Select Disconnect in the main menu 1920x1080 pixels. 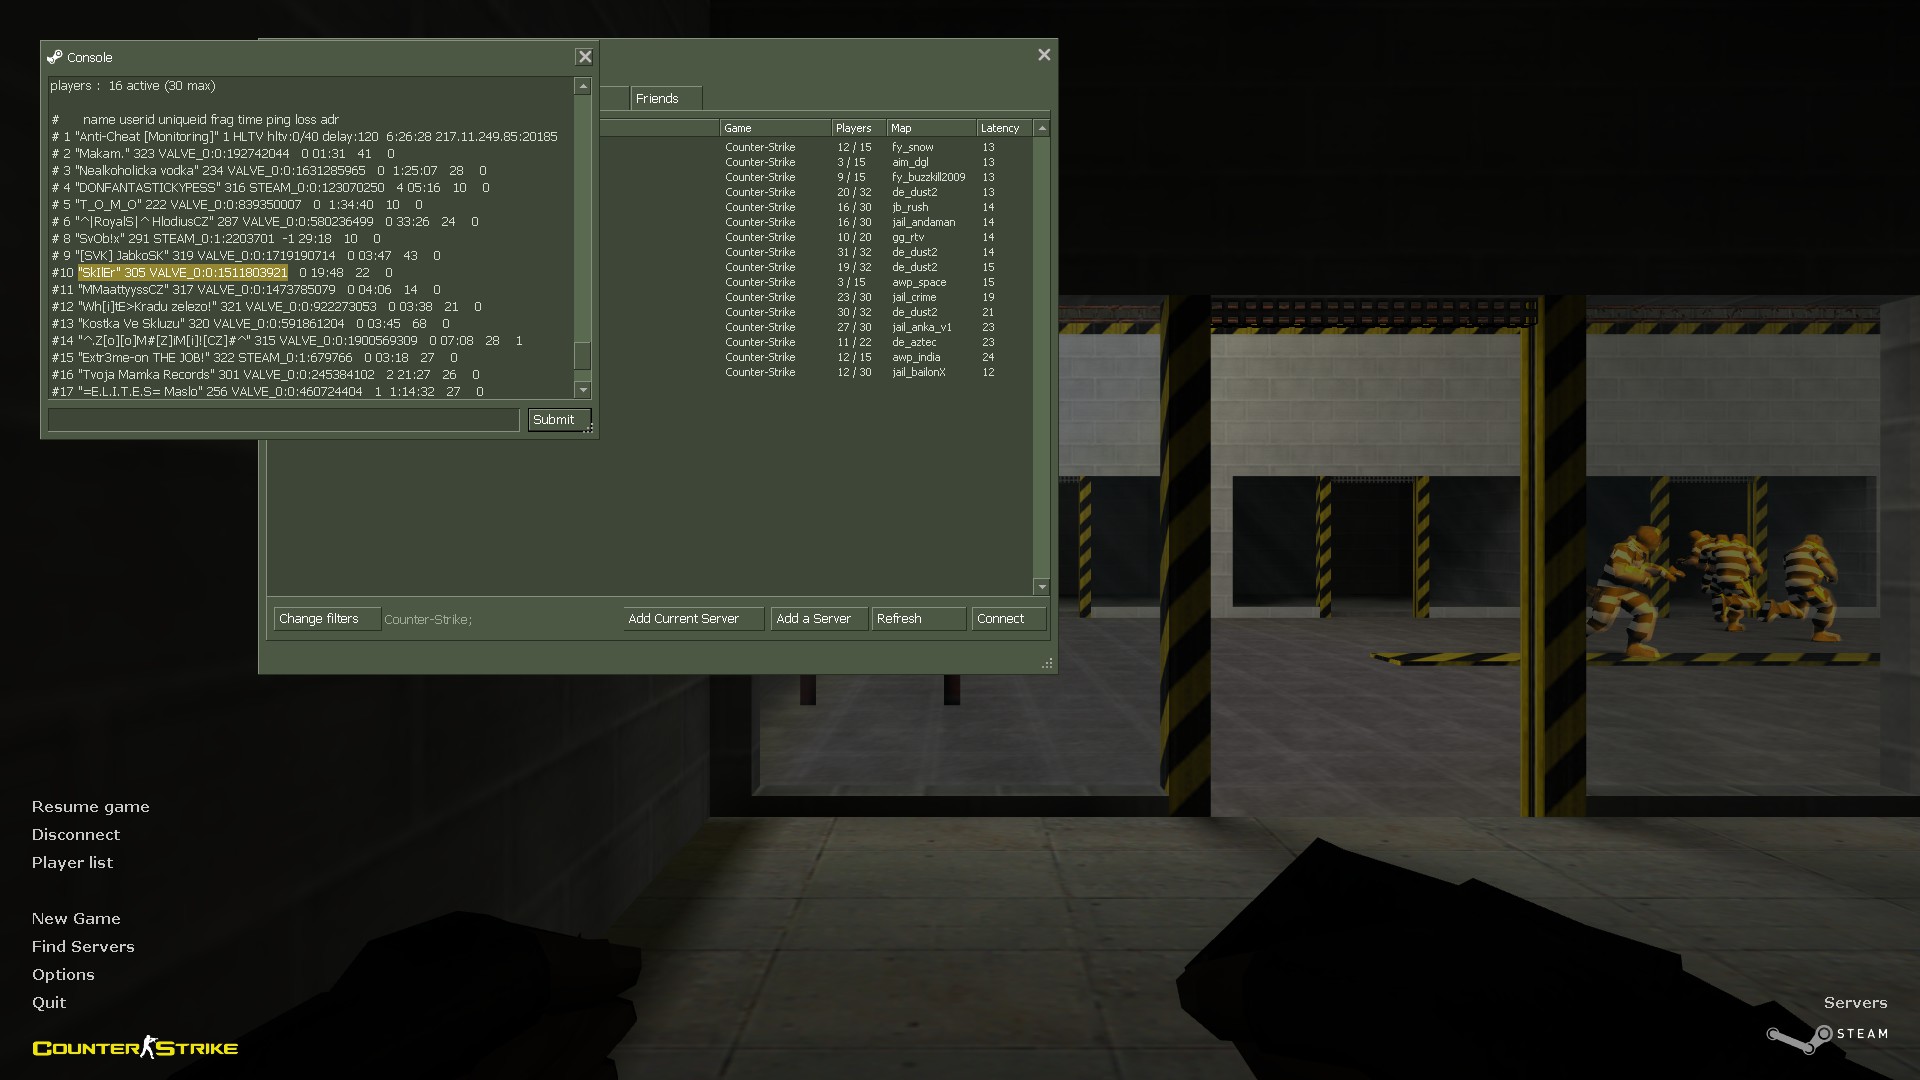point(75,835)
